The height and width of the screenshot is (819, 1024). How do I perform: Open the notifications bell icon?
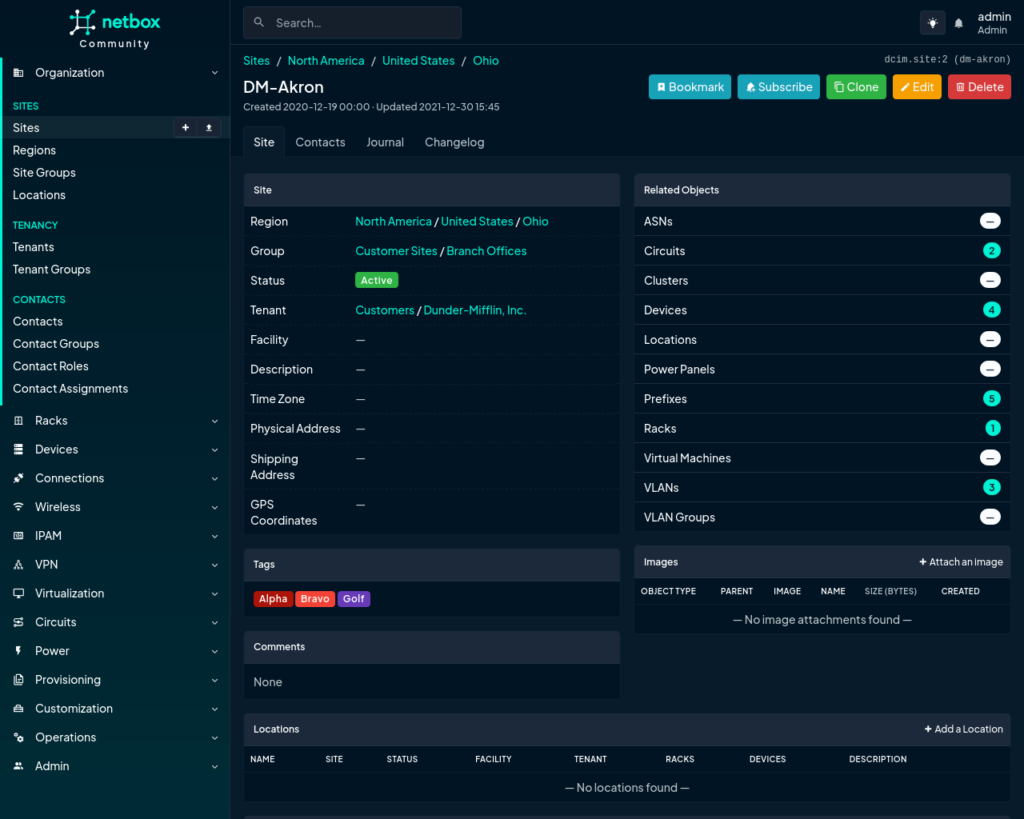(959, 24)
